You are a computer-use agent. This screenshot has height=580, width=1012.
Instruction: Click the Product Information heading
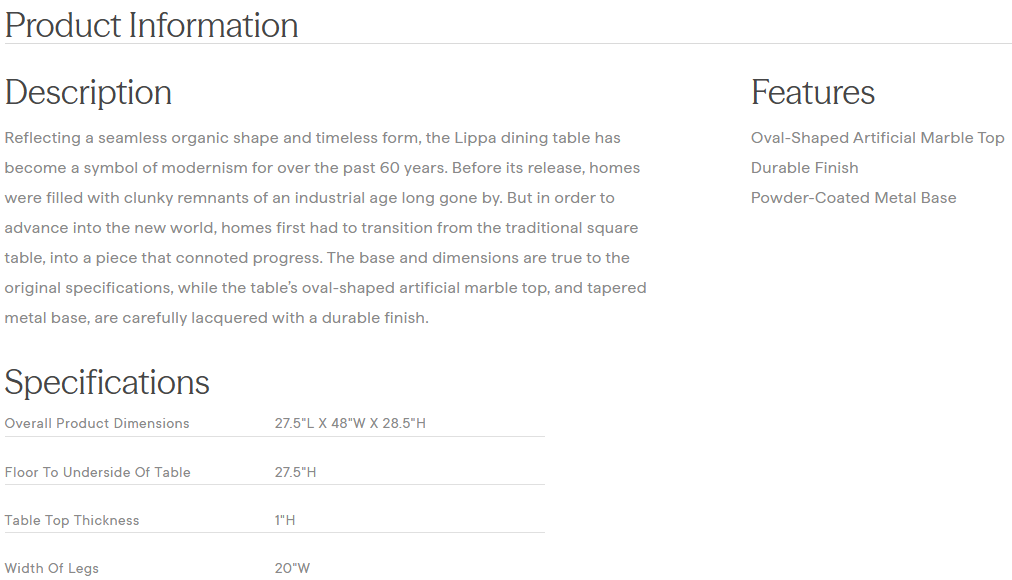[x=151, y=25]
